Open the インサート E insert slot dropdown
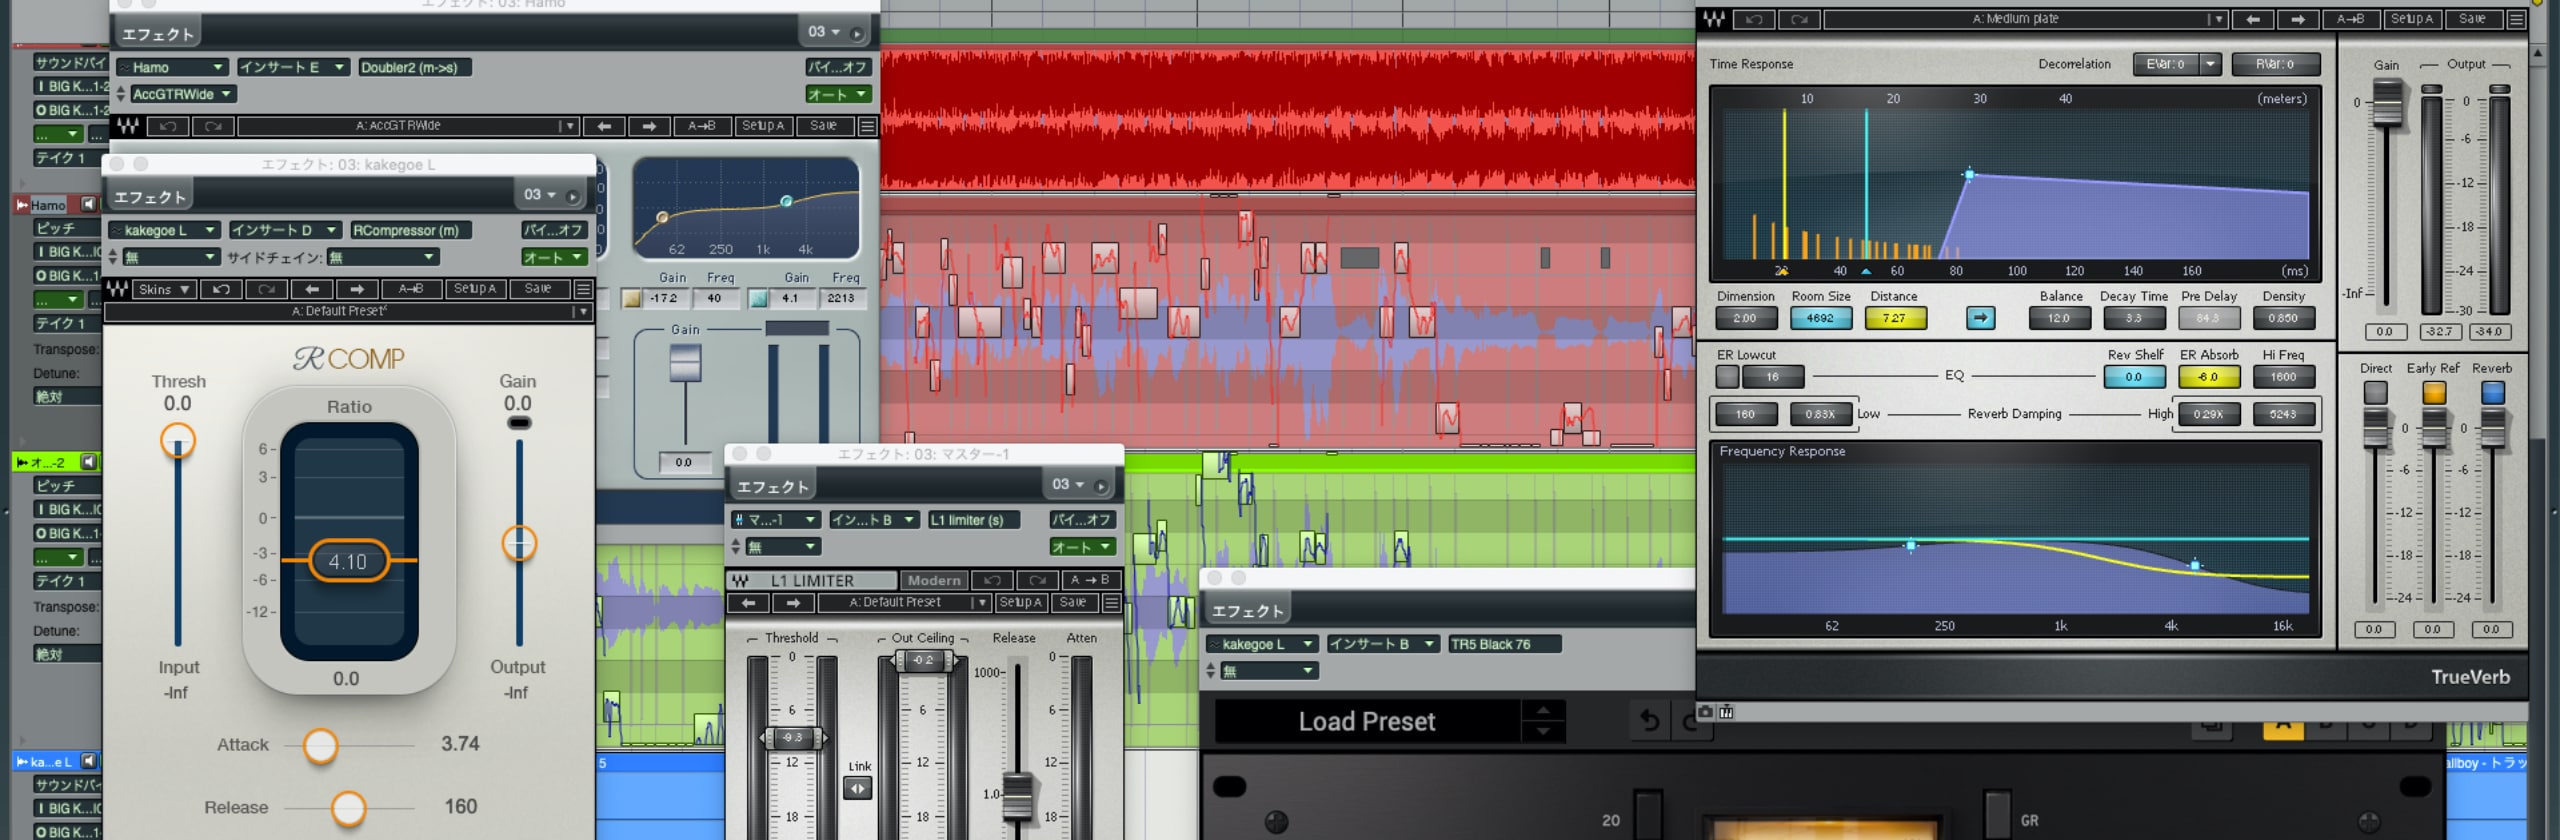The width and height of the screenshot is (2560, 840). coord(292,67)
